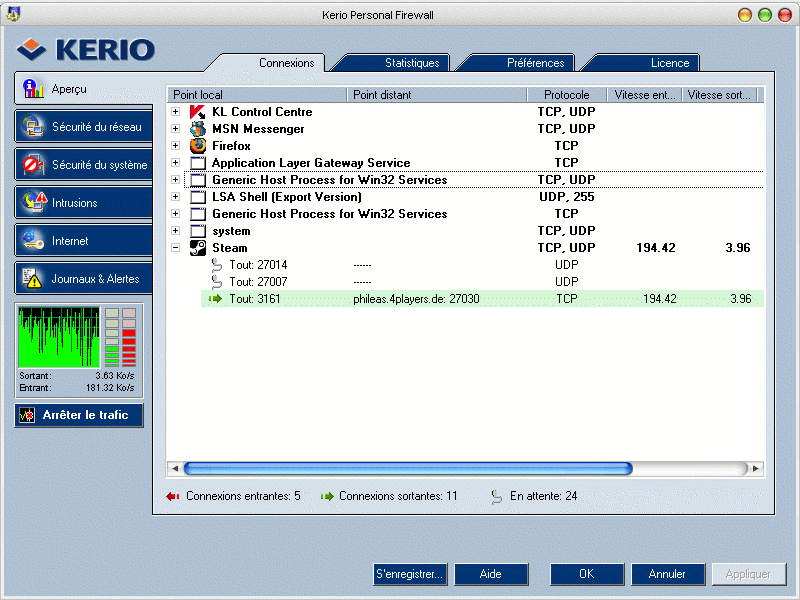This screenshot has height=600, width=800.
Task: Open the Préférences tab
Action: click(x=535, y=63)
